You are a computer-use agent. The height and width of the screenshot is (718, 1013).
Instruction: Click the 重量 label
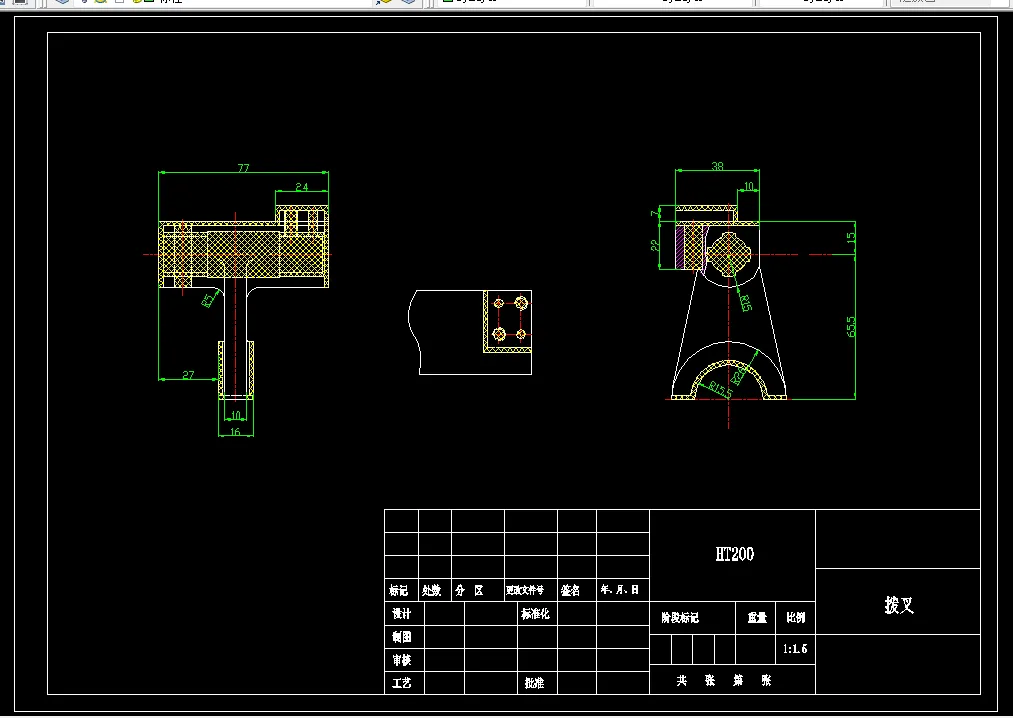tap(757, 618)
